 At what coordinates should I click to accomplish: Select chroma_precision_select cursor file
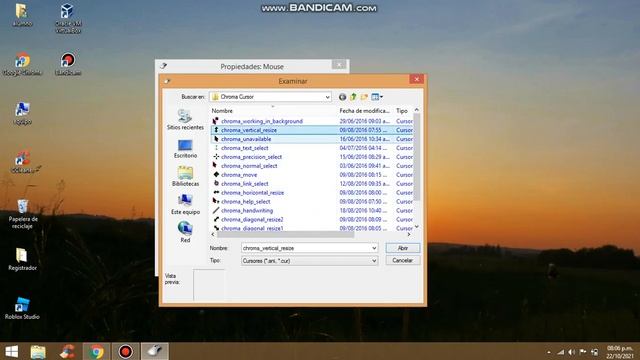(251, 157)
